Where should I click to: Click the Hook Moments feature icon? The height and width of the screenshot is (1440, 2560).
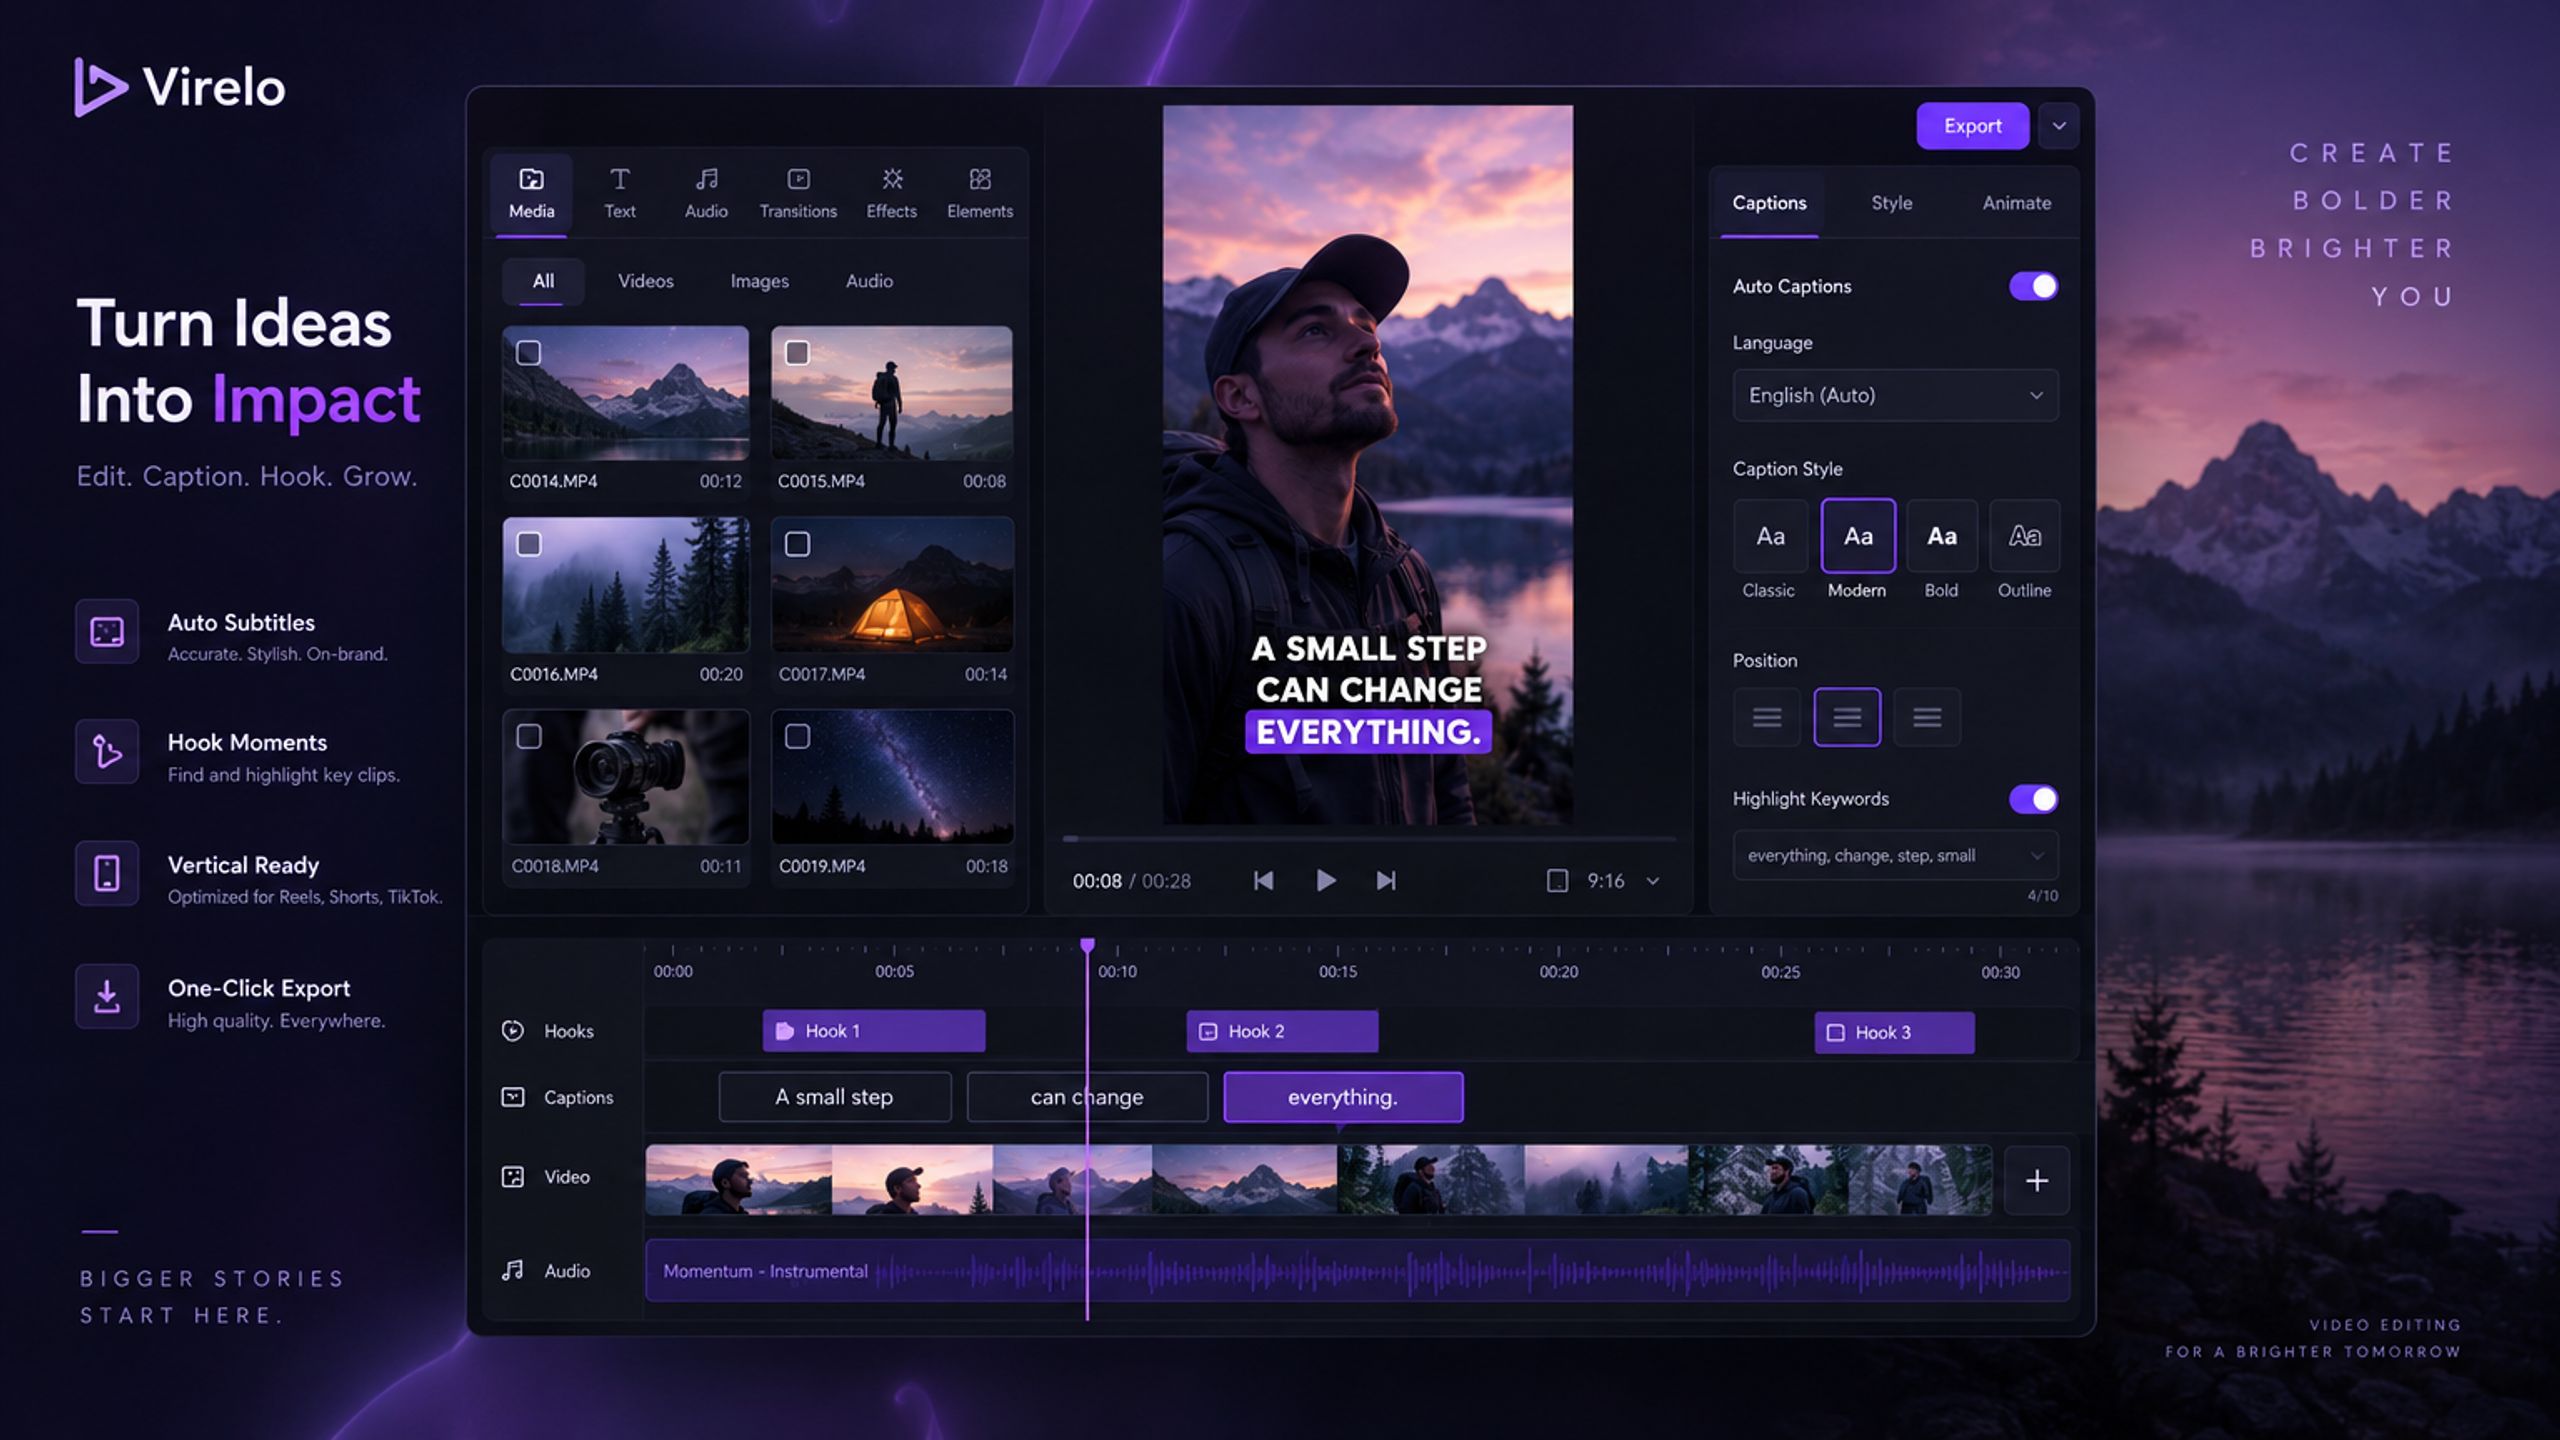[107, 752]
